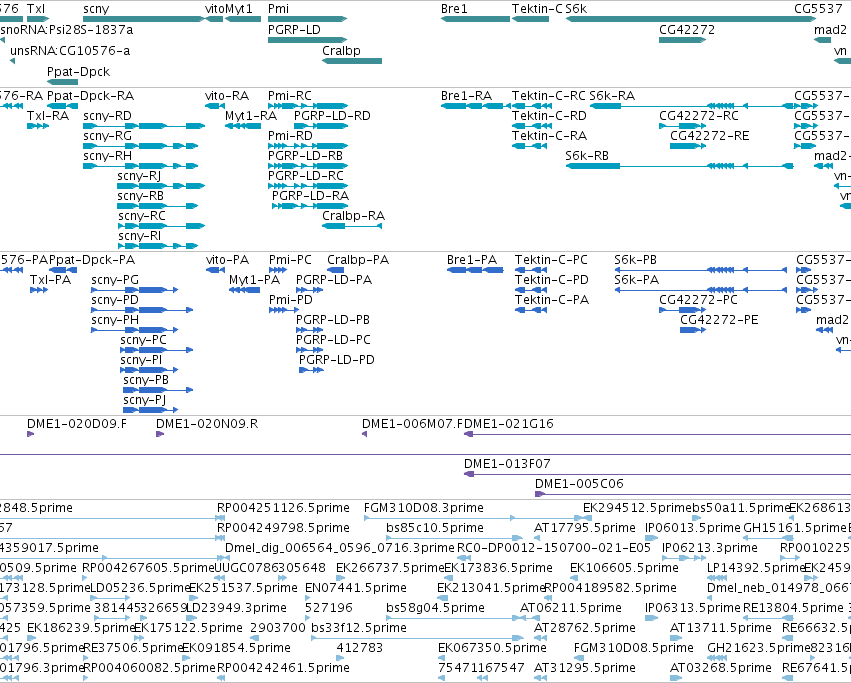Image resolution: width=851 pixels, height=683 pixels.
Task: Select transcript Txl-RA
Action: 38,126
